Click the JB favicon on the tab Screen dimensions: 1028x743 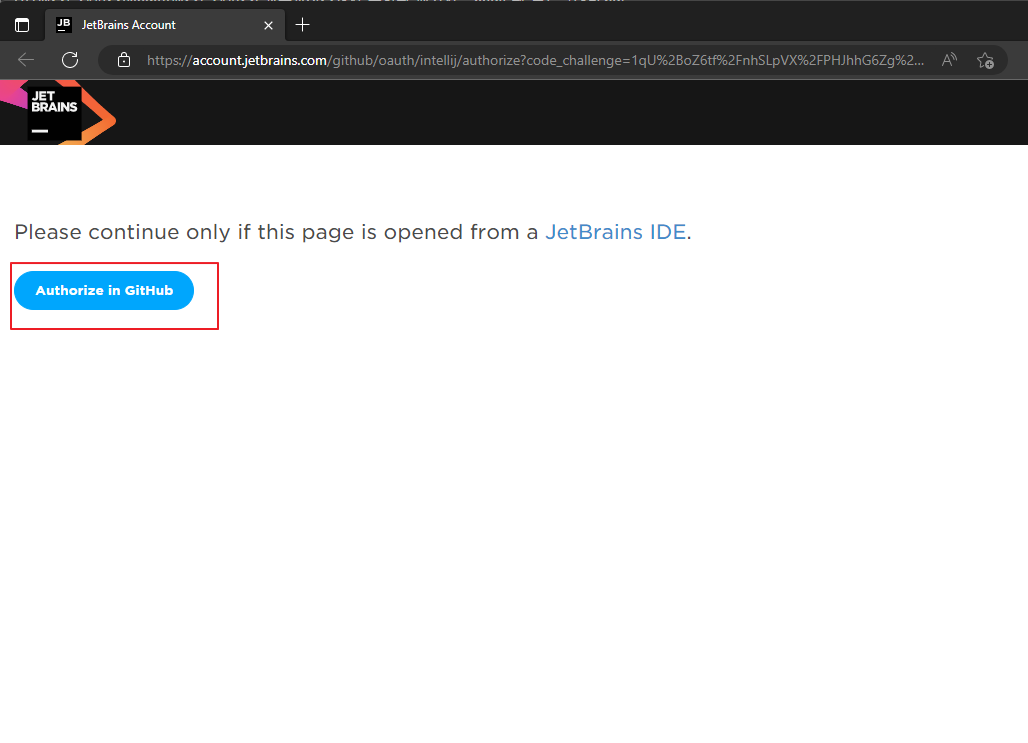click(x=64, y=25)
